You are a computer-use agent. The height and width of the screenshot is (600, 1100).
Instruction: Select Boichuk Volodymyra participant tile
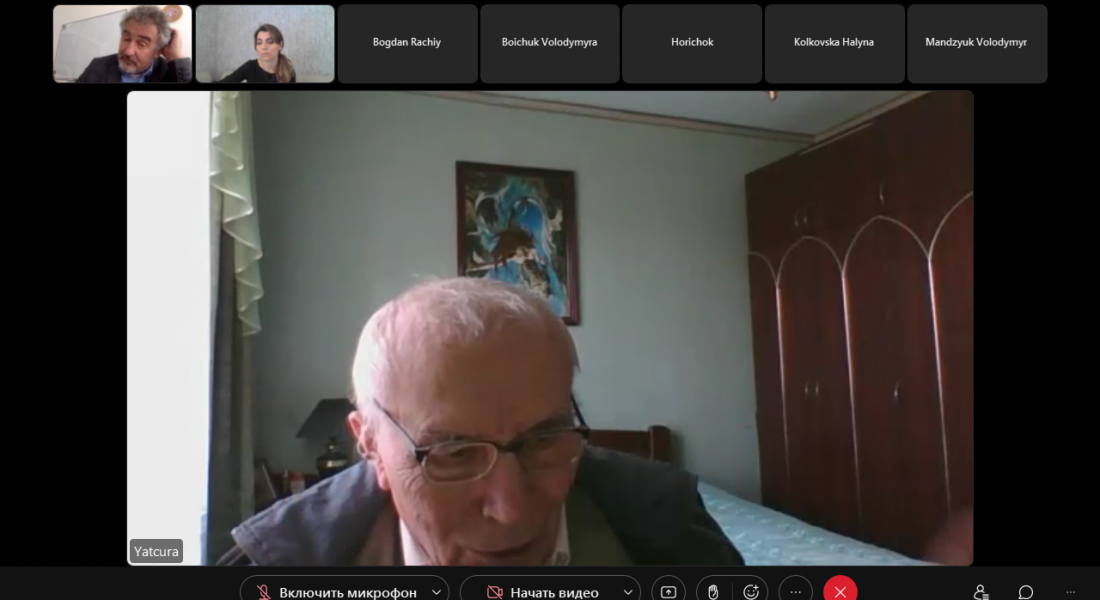tap(549, 43)
